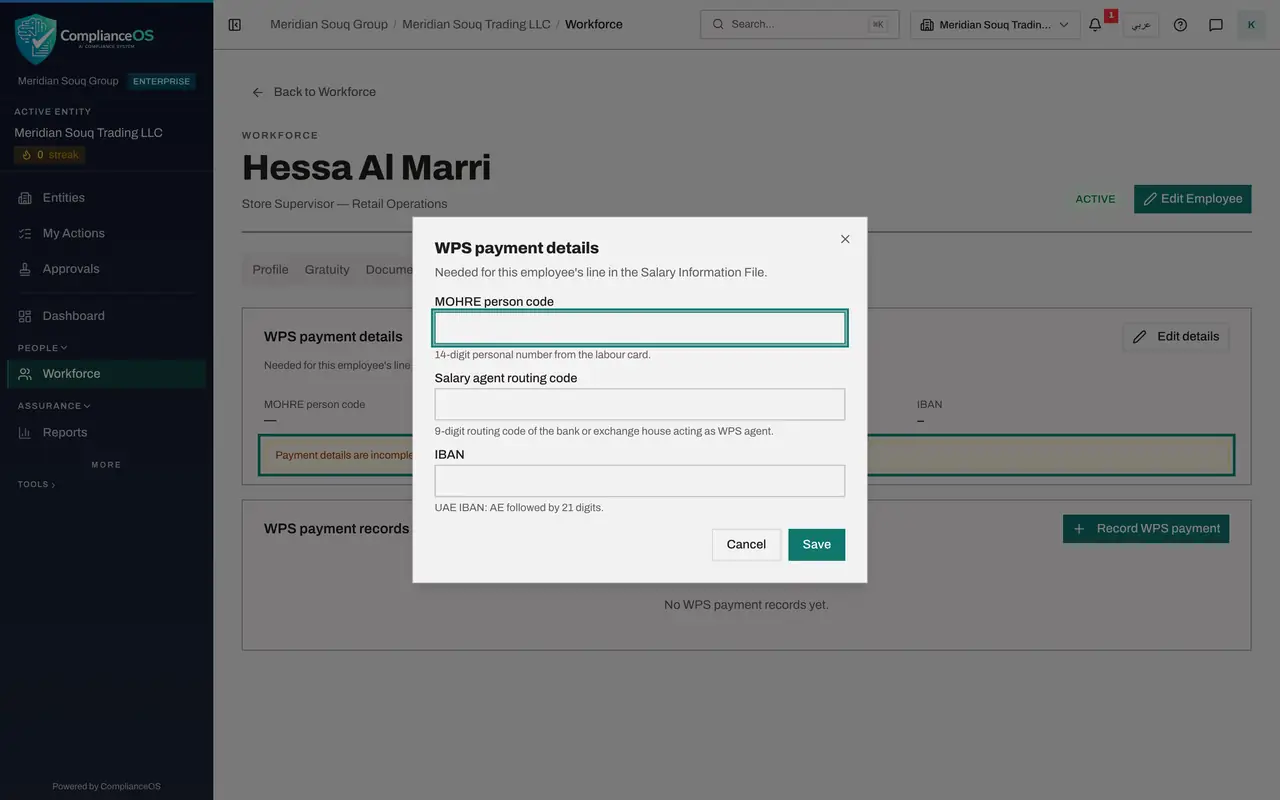Open Reports in the sidebar
1280x800 pixels.
tap(106, 432)
